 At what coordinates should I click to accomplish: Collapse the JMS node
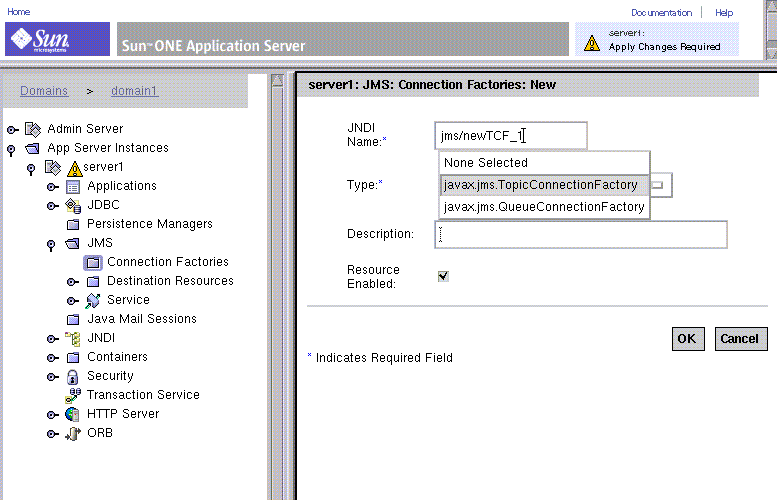51,245
